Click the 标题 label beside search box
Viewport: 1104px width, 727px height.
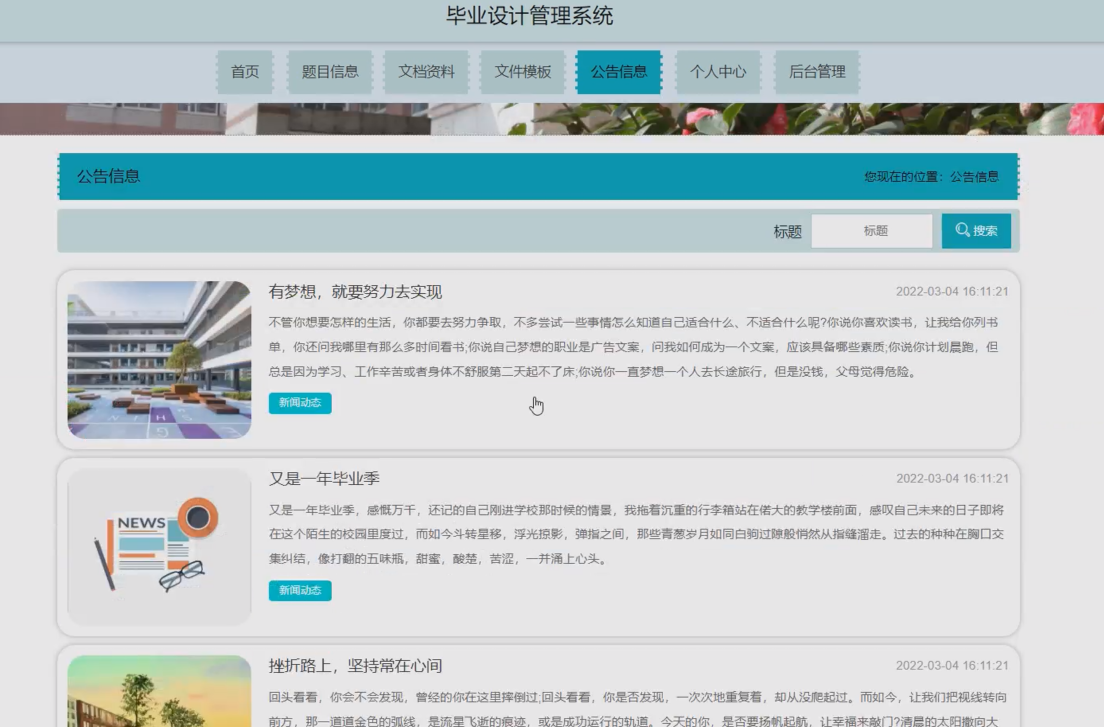click(787, 232)
